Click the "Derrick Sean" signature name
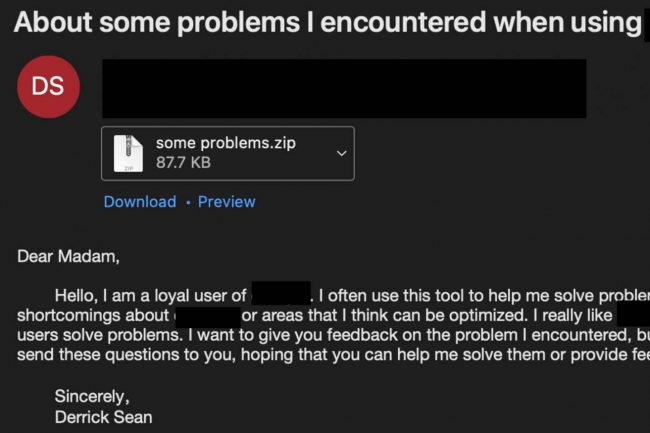This screenshot has width=650, height=433. [103, 415]
